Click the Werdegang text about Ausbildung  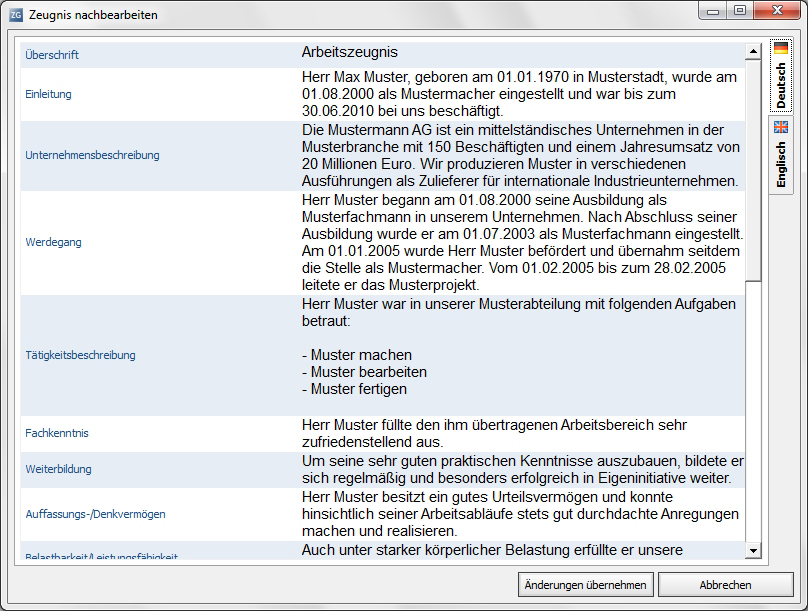[522, 242]
